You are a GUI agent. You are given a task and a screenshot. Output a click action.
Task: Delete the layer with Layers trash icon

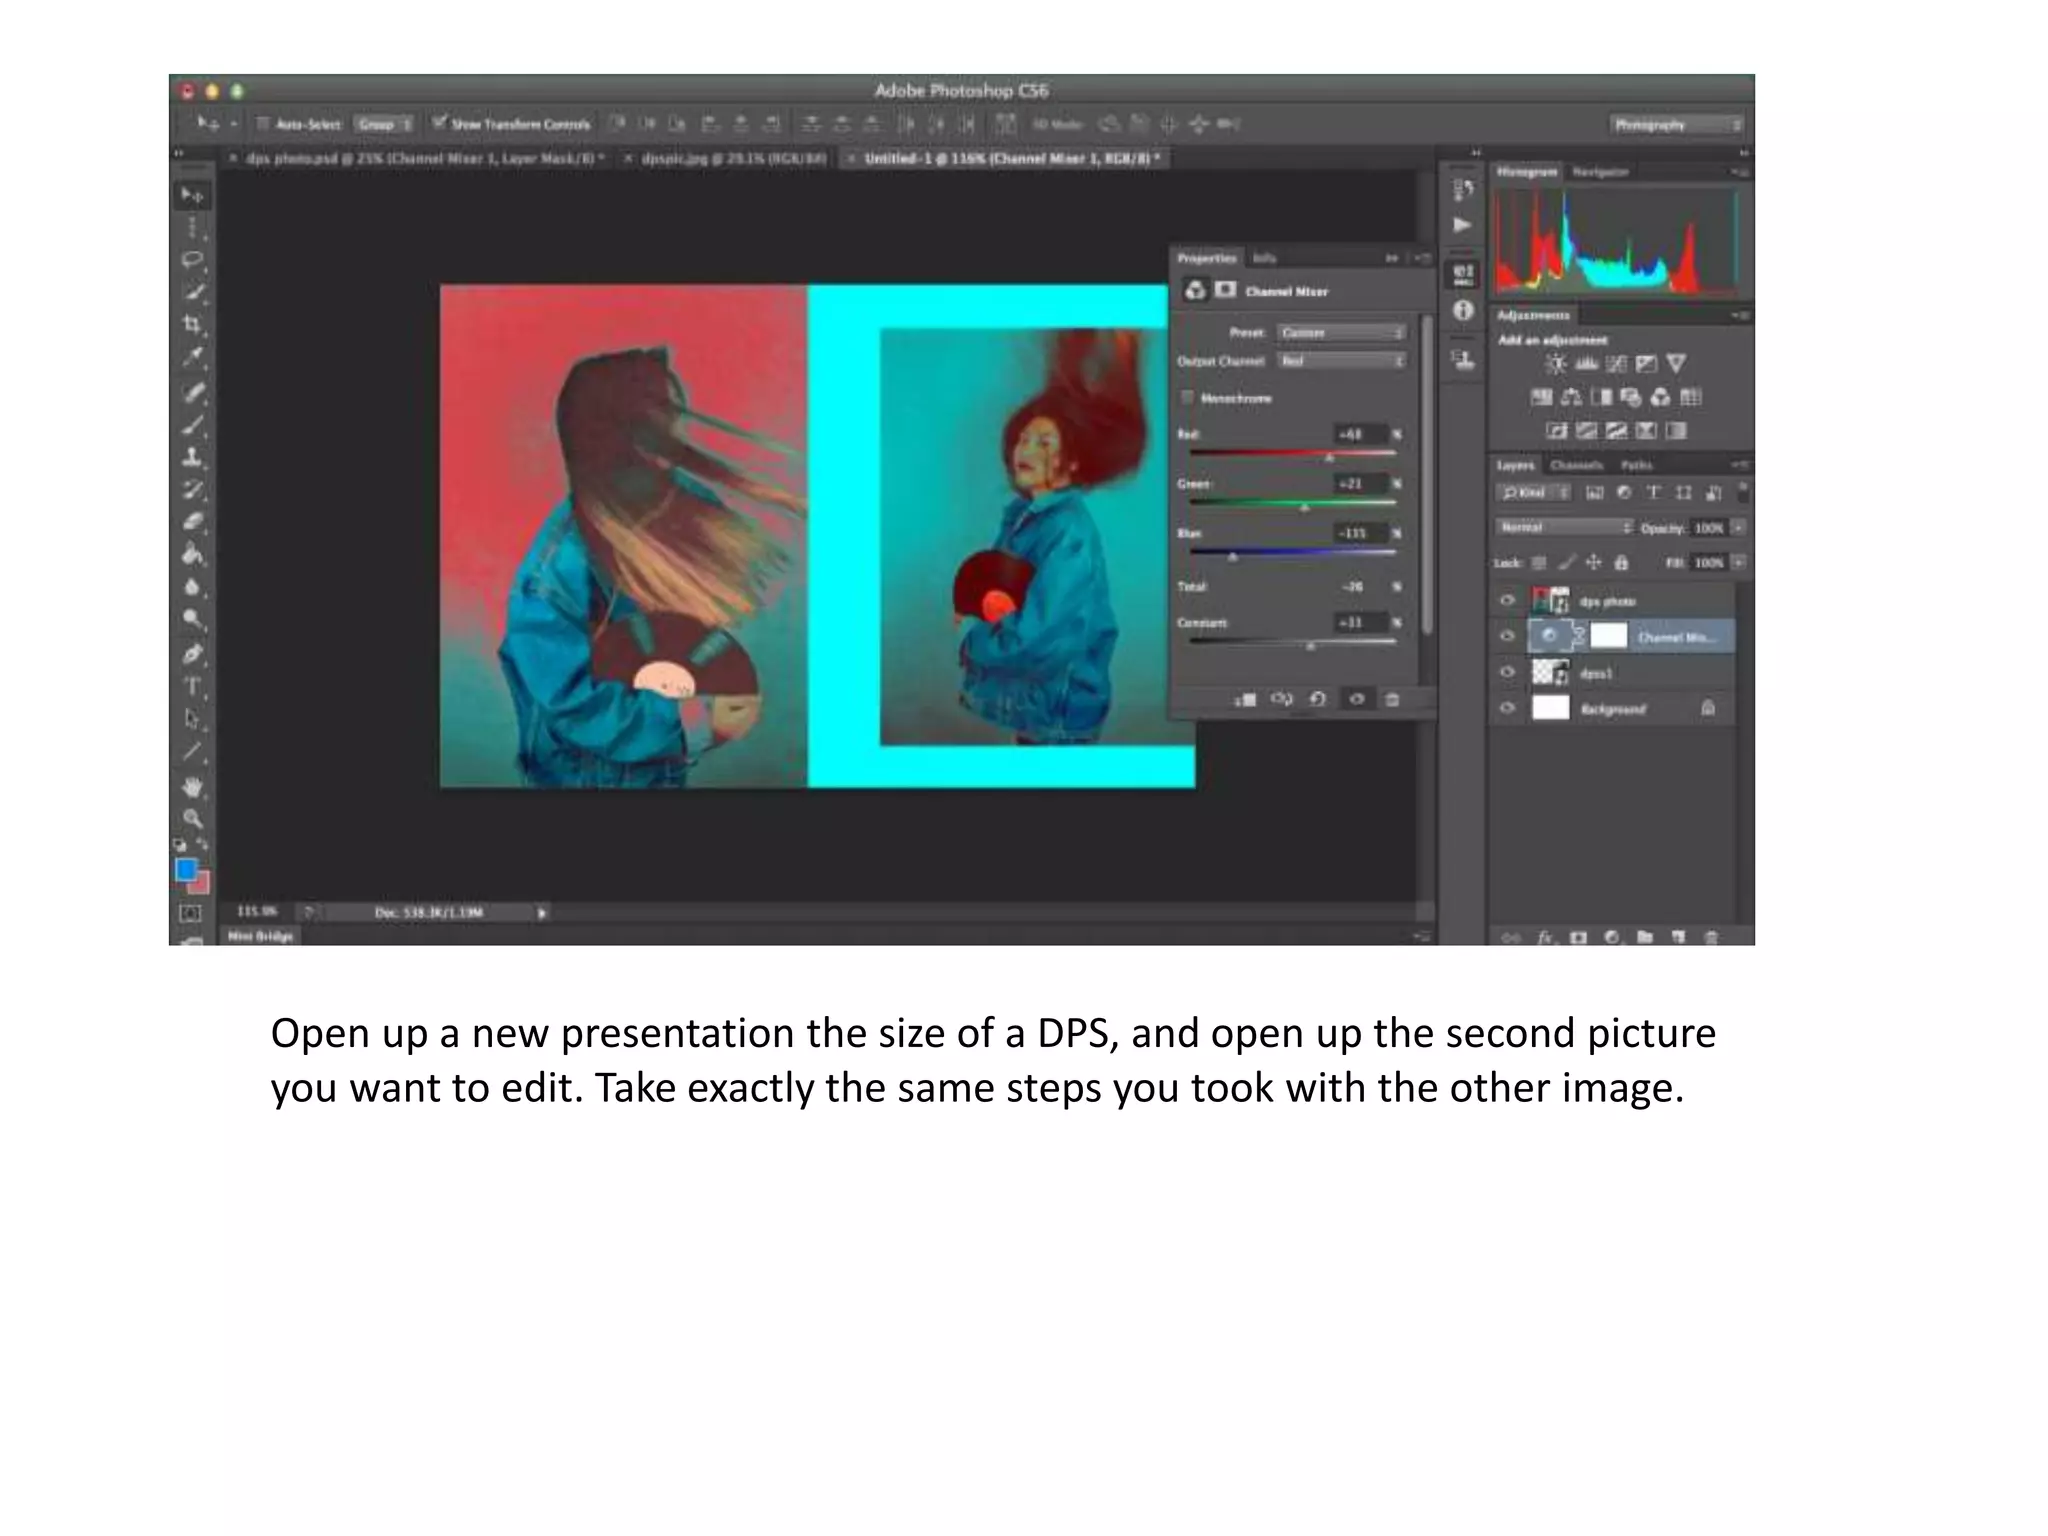(x=1711, y=937)
